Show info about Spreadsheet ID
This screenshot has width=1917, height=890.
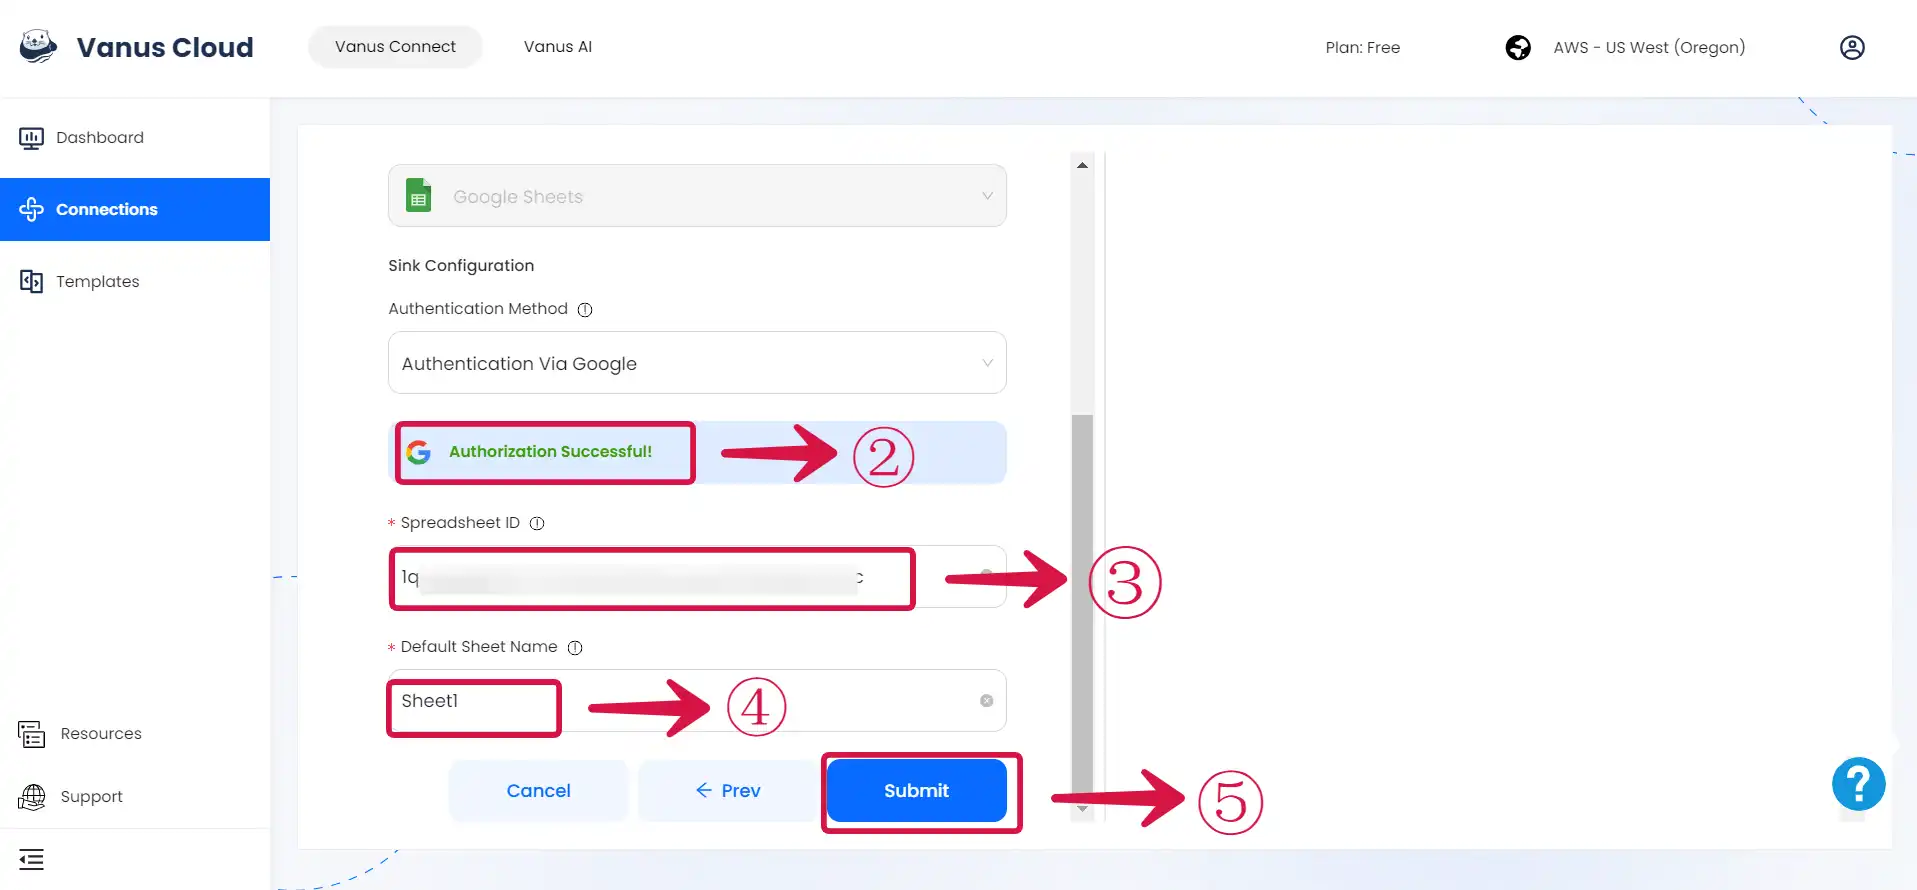coord(537,524)
